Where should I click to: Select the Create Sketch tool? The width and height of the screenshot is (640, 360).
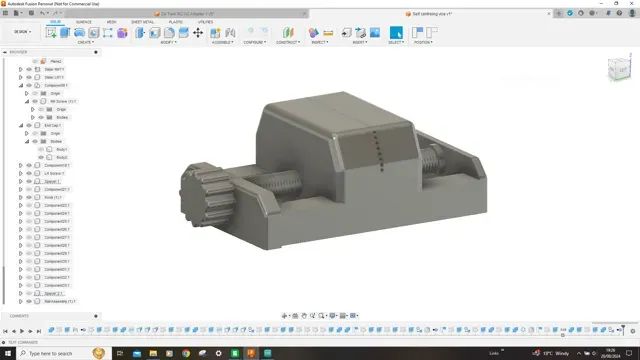pyautogui.click(x=51, y=33)
